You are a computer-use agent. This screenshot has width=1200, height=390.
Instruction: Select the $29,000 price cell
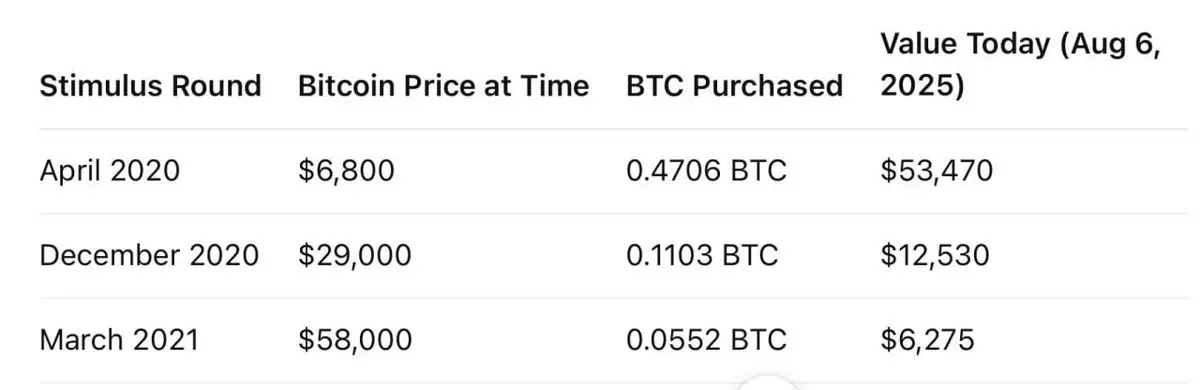354,255
